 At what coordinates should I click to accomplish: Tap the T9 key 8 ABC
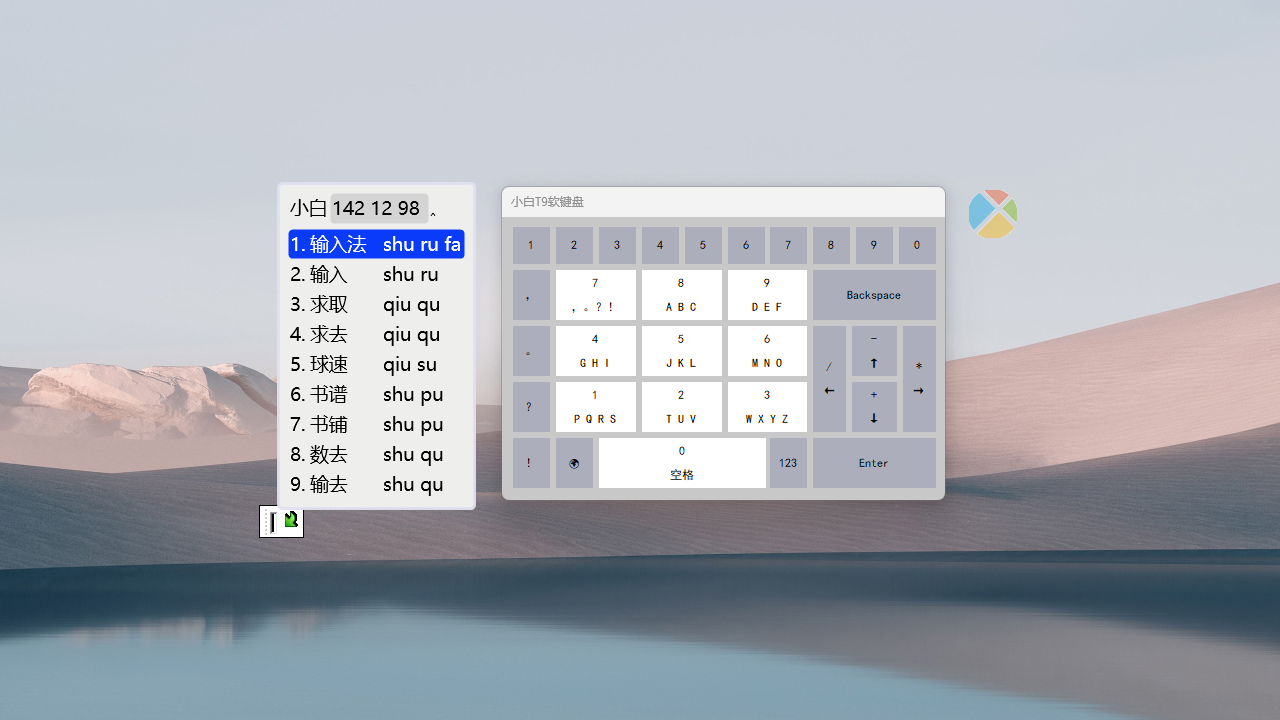681,295
